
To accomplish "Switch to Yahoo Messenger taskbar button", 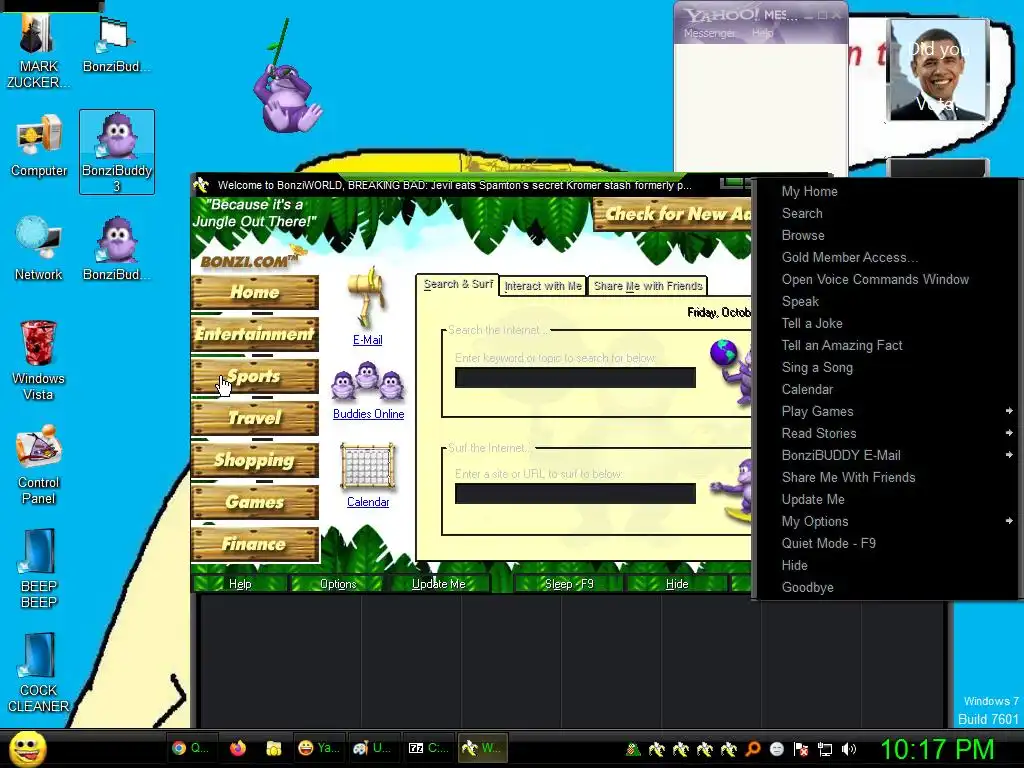I will click(317, 748).
